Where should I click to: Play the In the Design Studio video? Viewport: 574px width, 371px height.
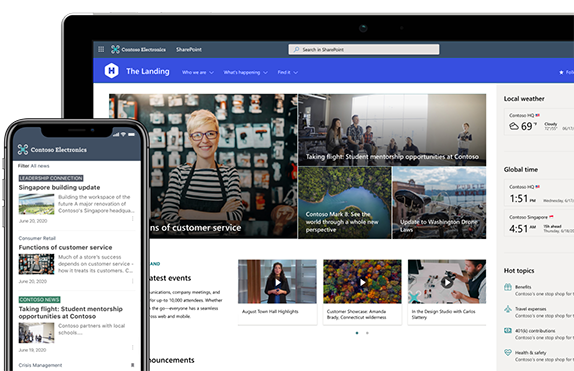446,282
